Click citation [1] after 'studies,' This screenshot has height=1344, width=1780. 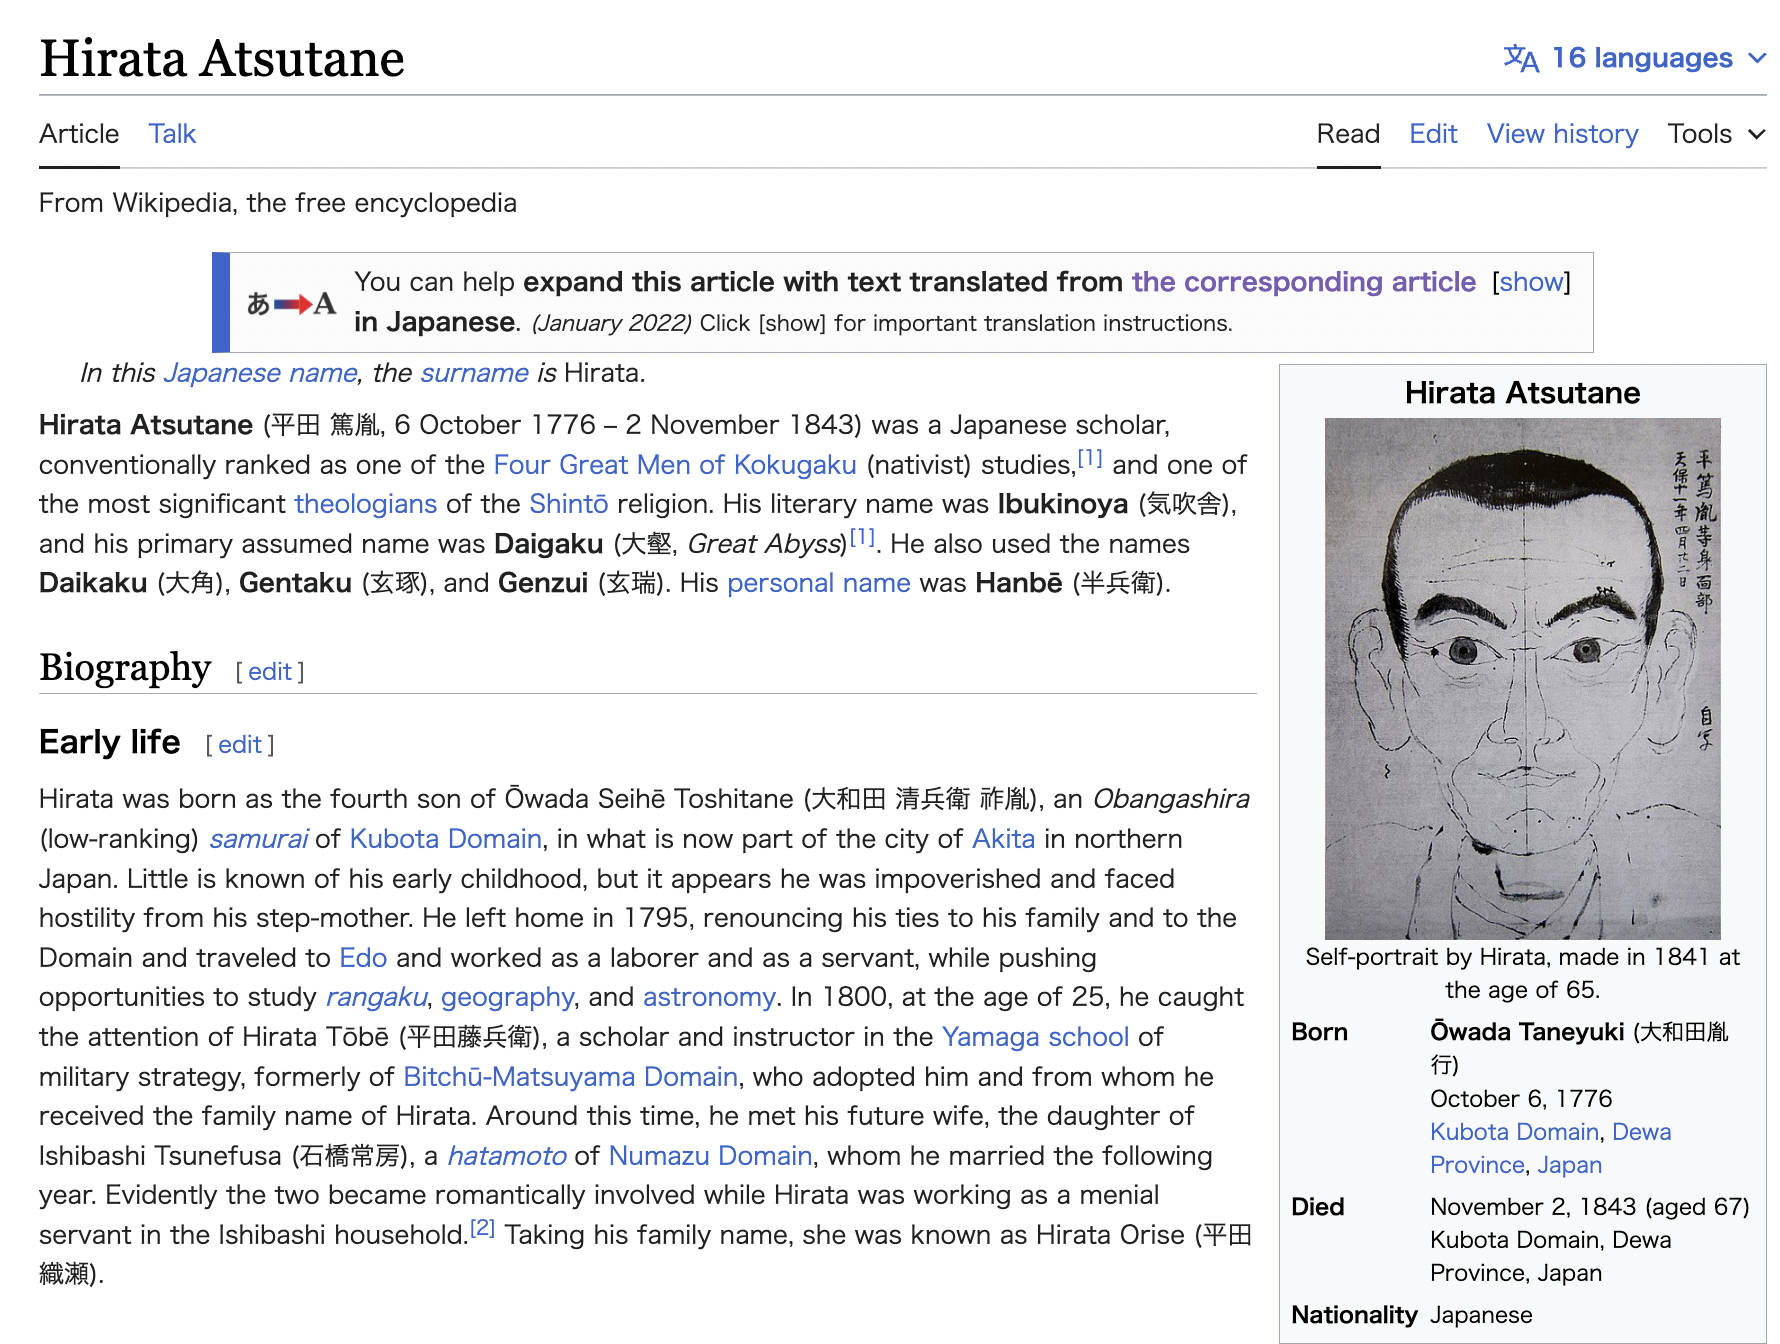pyautogui.click(x=1090, y=458)
